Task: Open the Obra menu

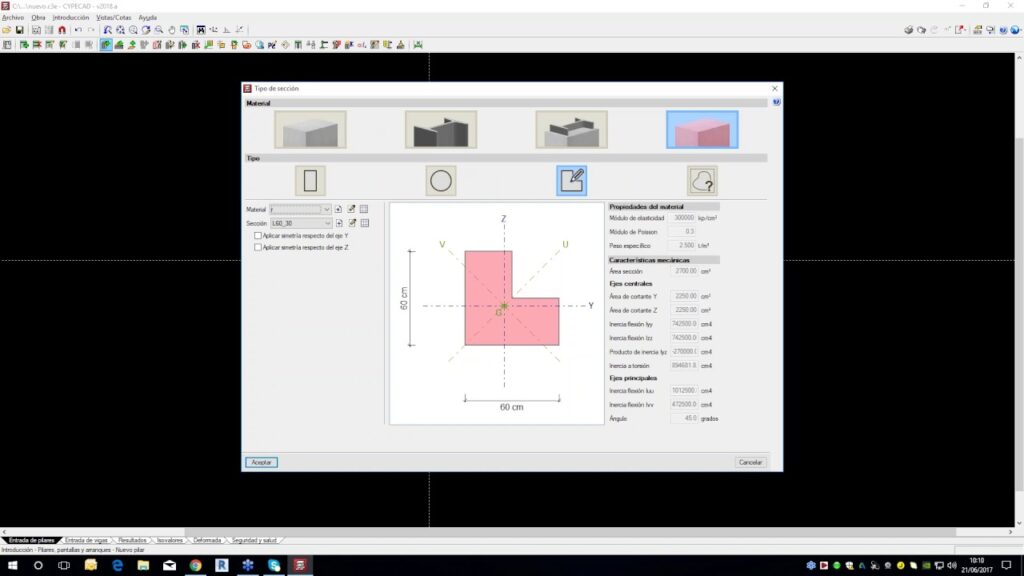Action: pyautogui.click(x=38, y=18)
